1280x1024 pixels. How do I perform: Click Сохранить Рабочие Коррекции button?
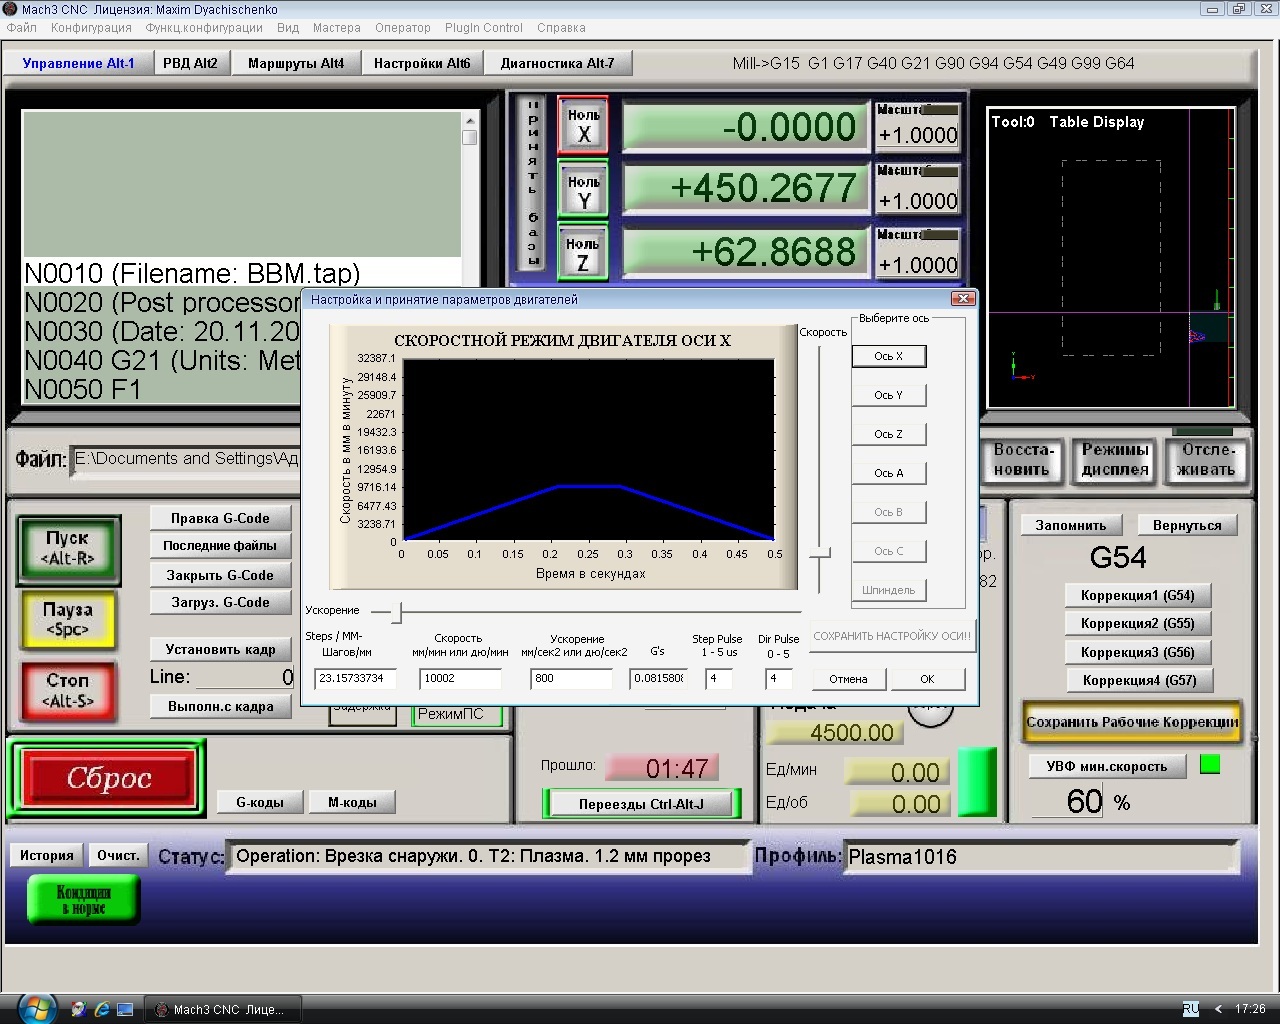tap(1132, 722)
